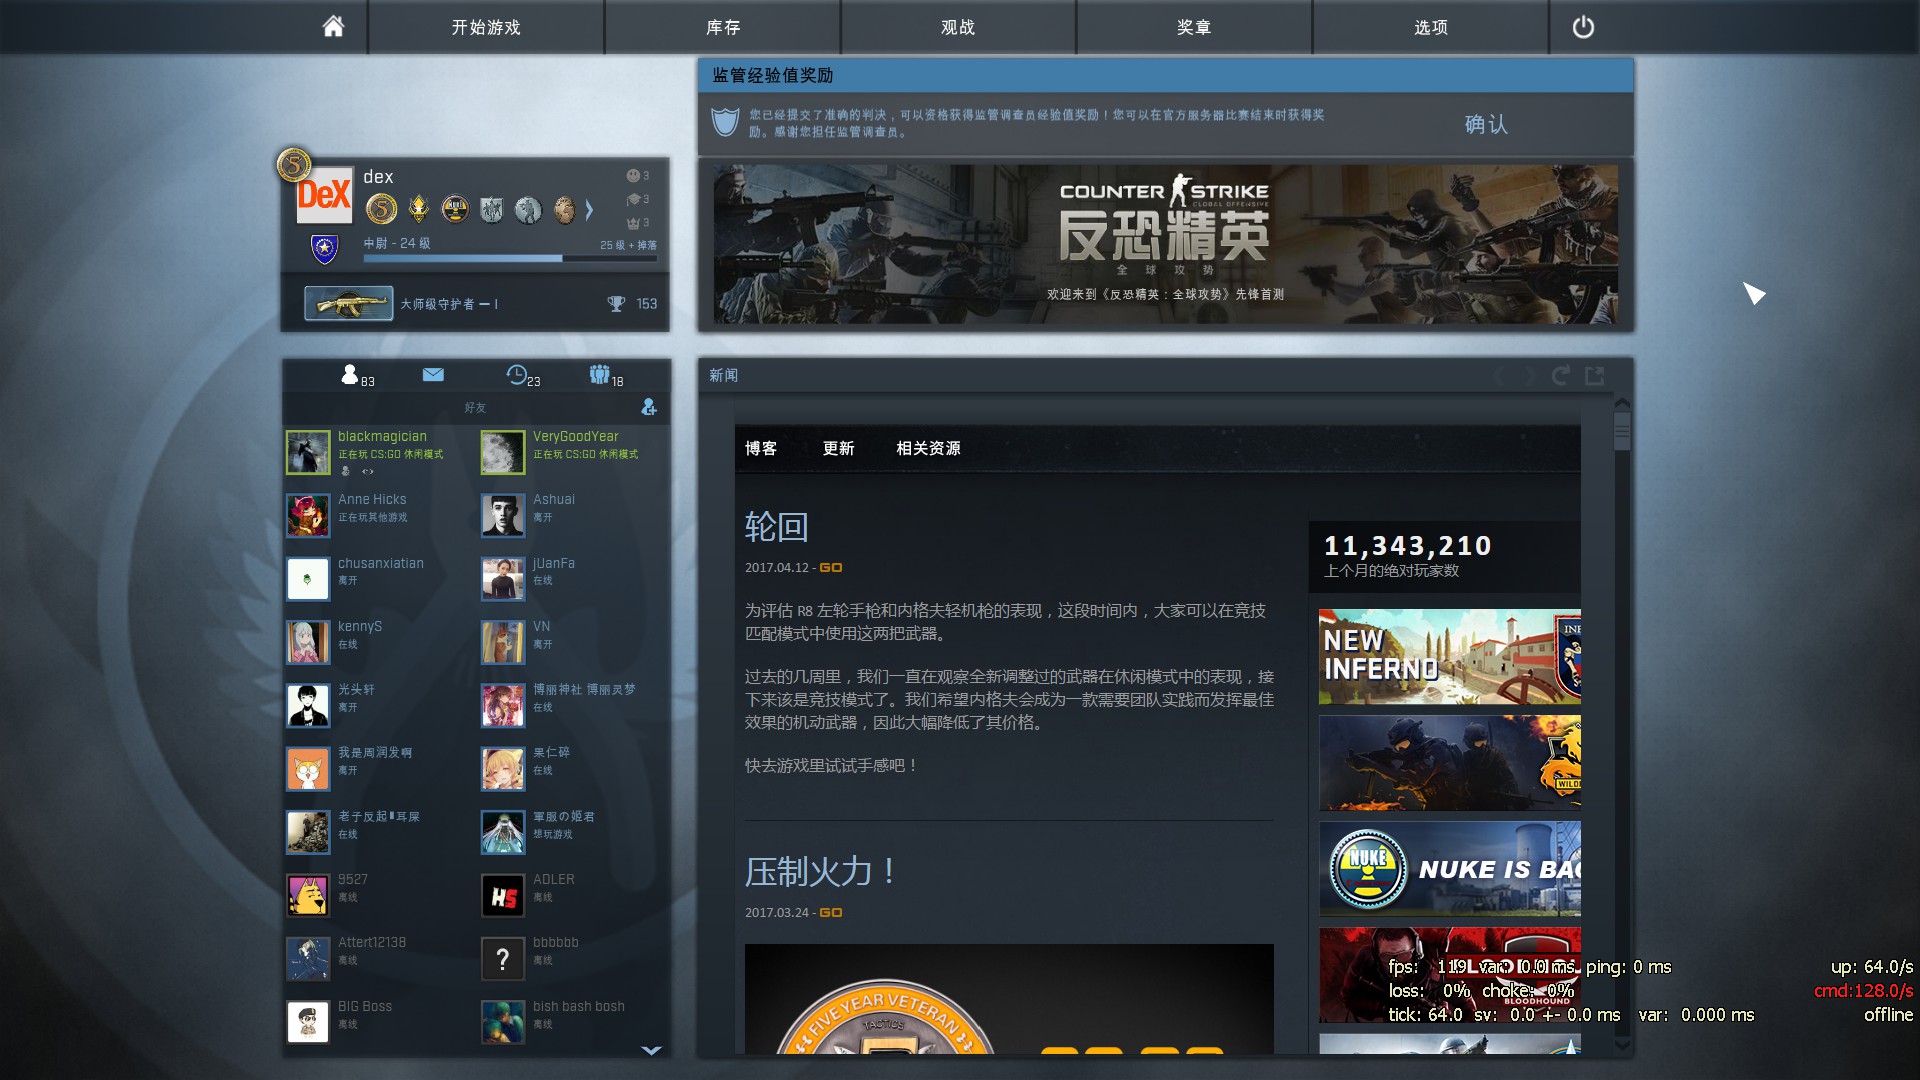Select the five-year veteran coin medal
Screen dimensions: 1920x1080
[381, 209]
